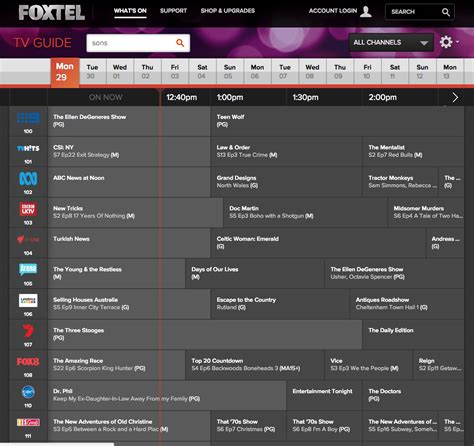Image resolution: width=474 pixels, height=446 pixels.
Task: Select the ABC channel logo (102)
Action: (x=28, y=179)
